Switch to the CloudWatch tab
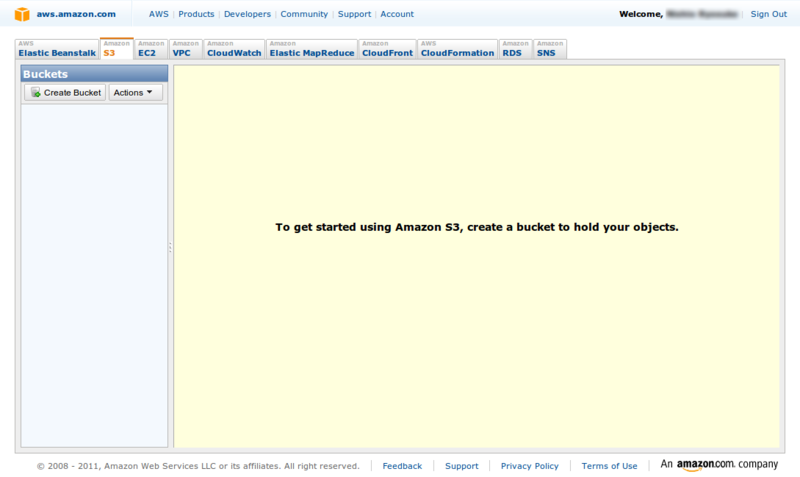Screen dimensions: 800x477 click(x=234, y=49)
